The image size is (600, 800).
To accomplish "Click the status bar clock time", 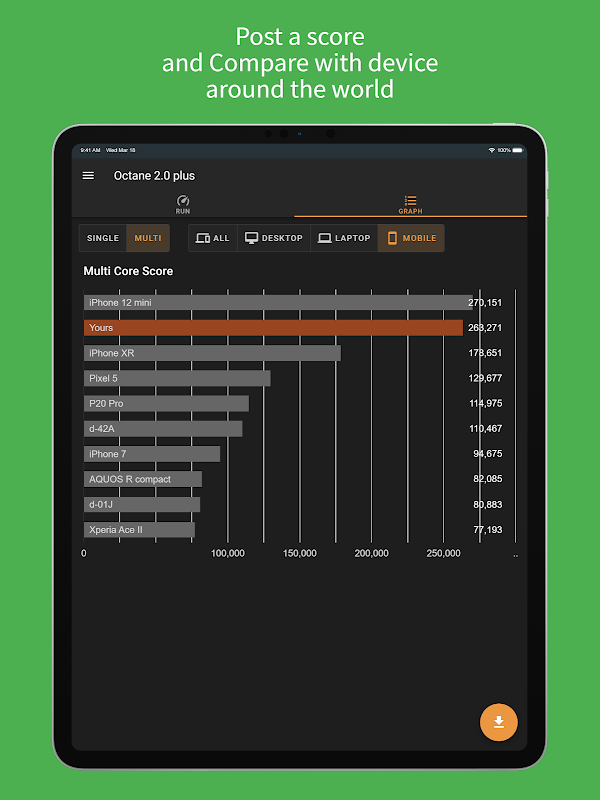I will click(90, 150).
